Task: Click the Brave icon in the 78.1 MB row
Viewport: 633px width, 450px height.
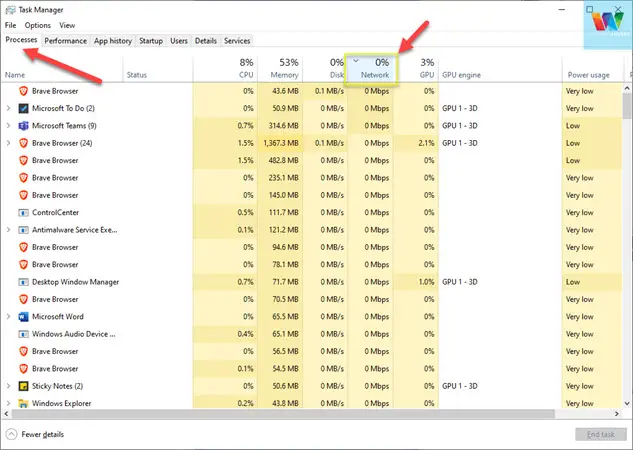Action: click(23, 264)
